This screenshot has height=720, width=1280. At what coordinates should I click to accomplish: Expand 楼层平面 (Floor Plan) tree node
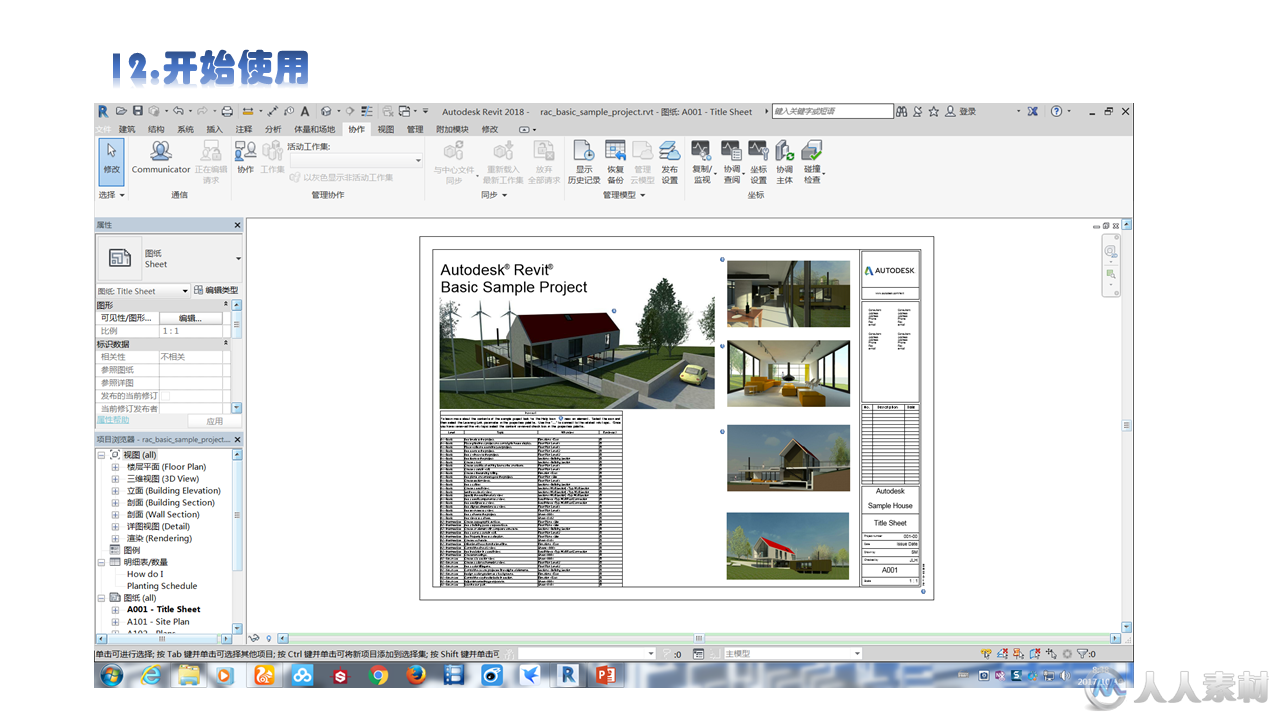click(116, 467)
